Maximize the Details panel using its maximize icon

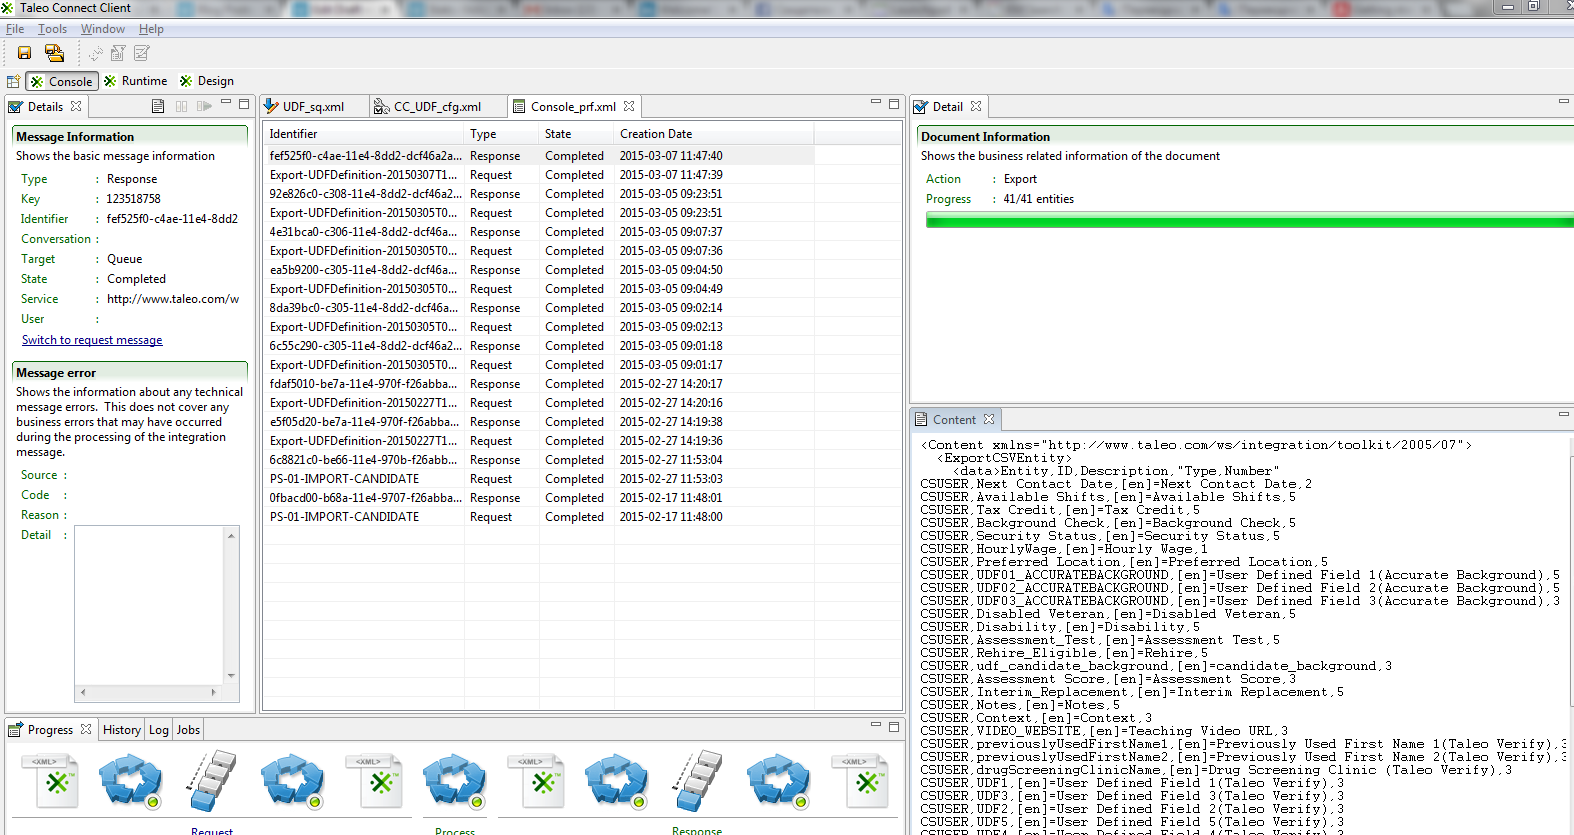(243, 103)
